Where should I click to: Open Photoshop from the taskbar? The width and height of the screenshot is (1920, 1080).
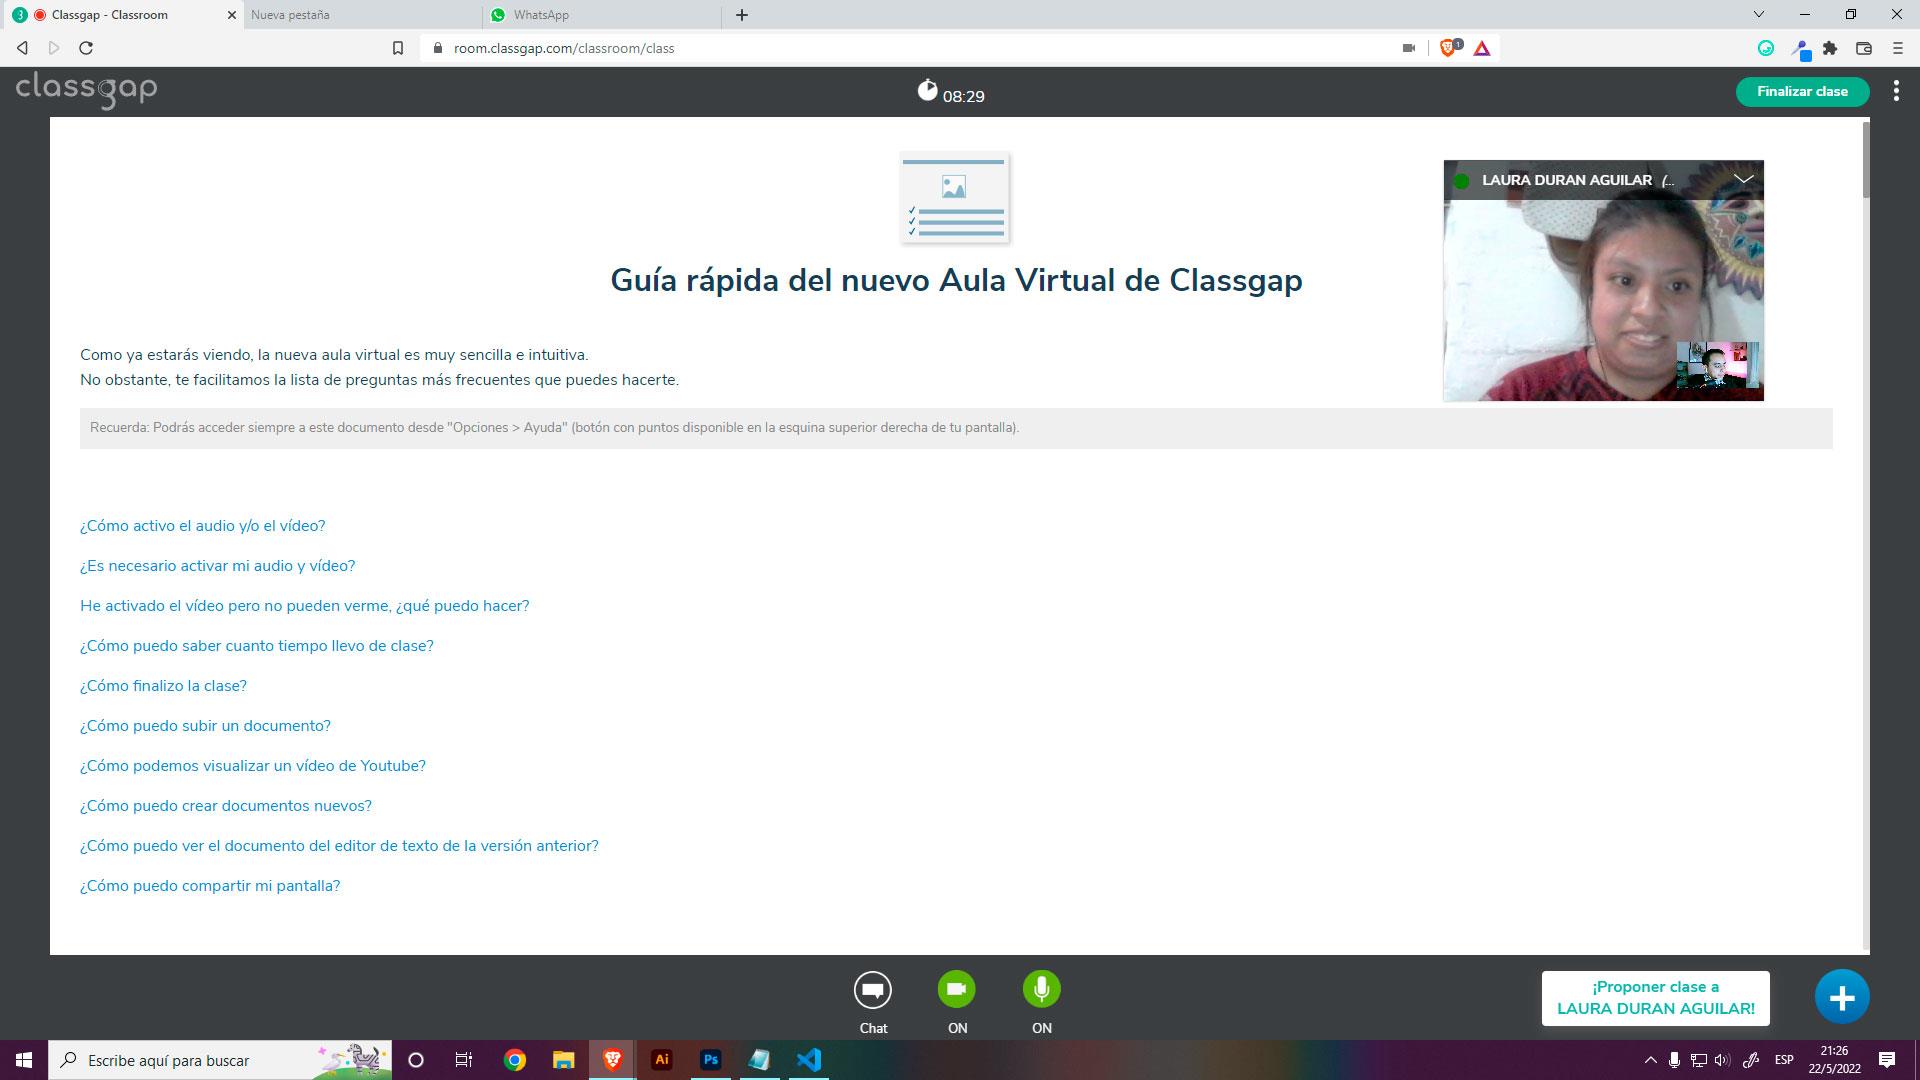click(x=710, y=1060)
